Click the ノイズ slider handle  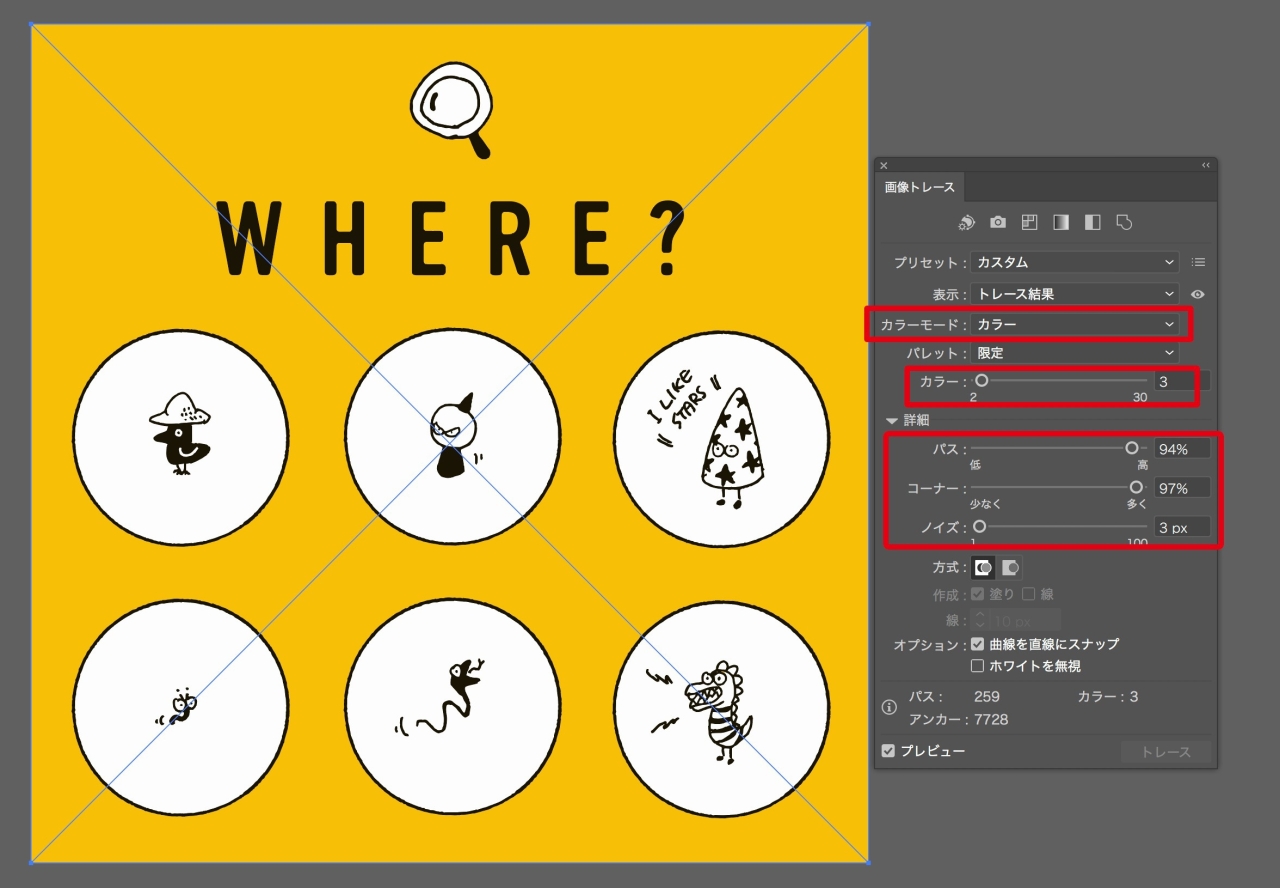[980, 526]
